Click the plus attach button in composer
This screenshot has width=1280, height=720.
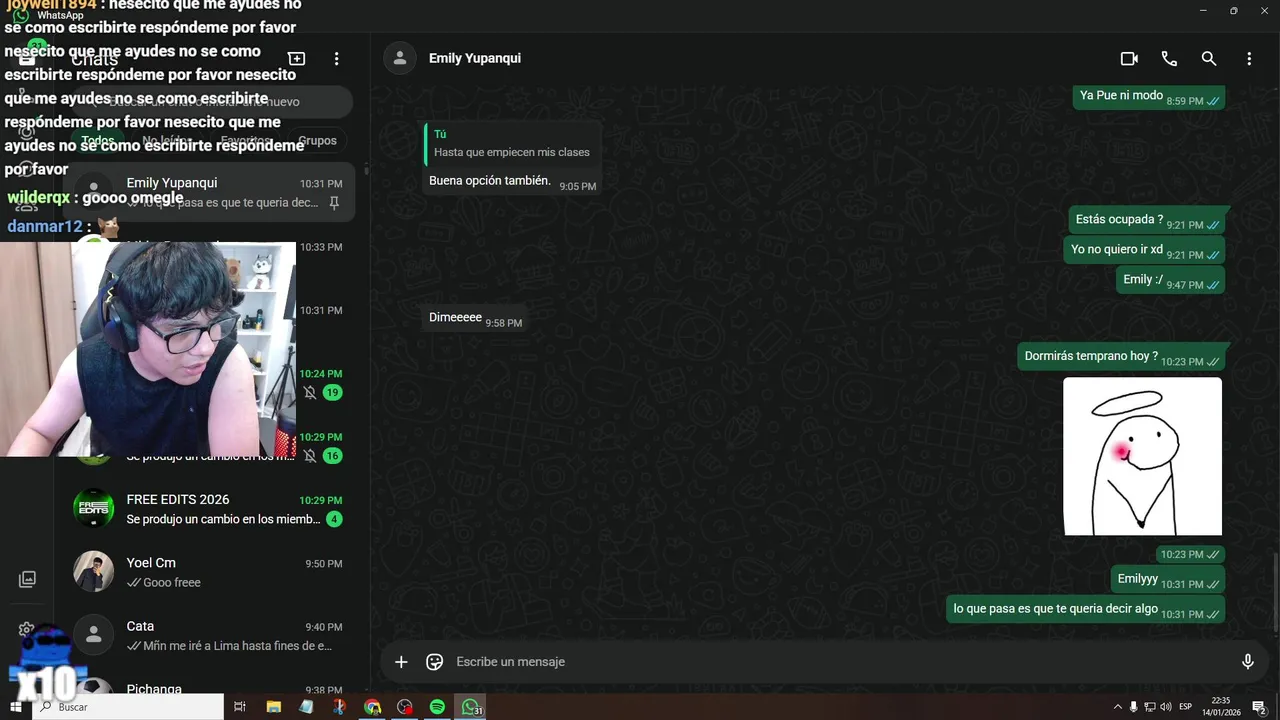[x=401, y=662]
